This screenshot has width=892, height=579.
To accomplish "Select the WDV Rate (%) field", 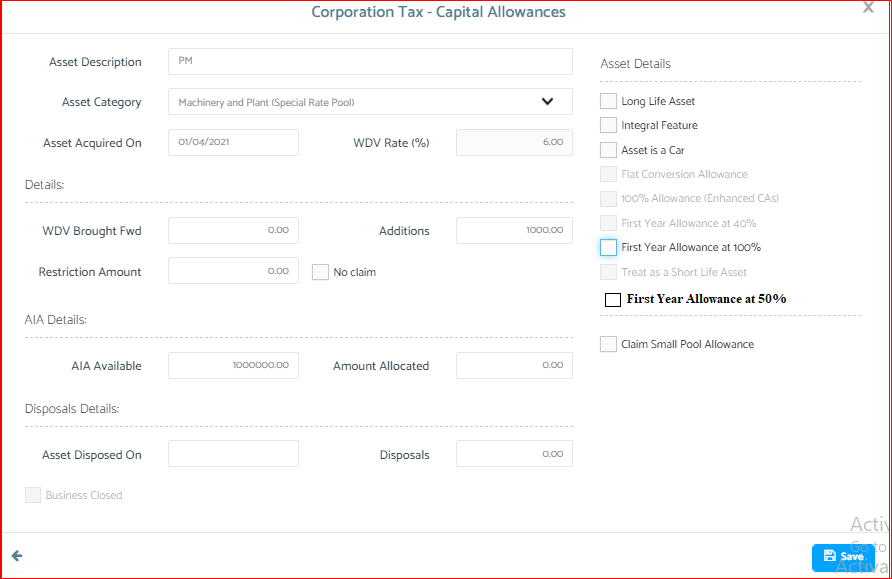I will coord(514,142).
